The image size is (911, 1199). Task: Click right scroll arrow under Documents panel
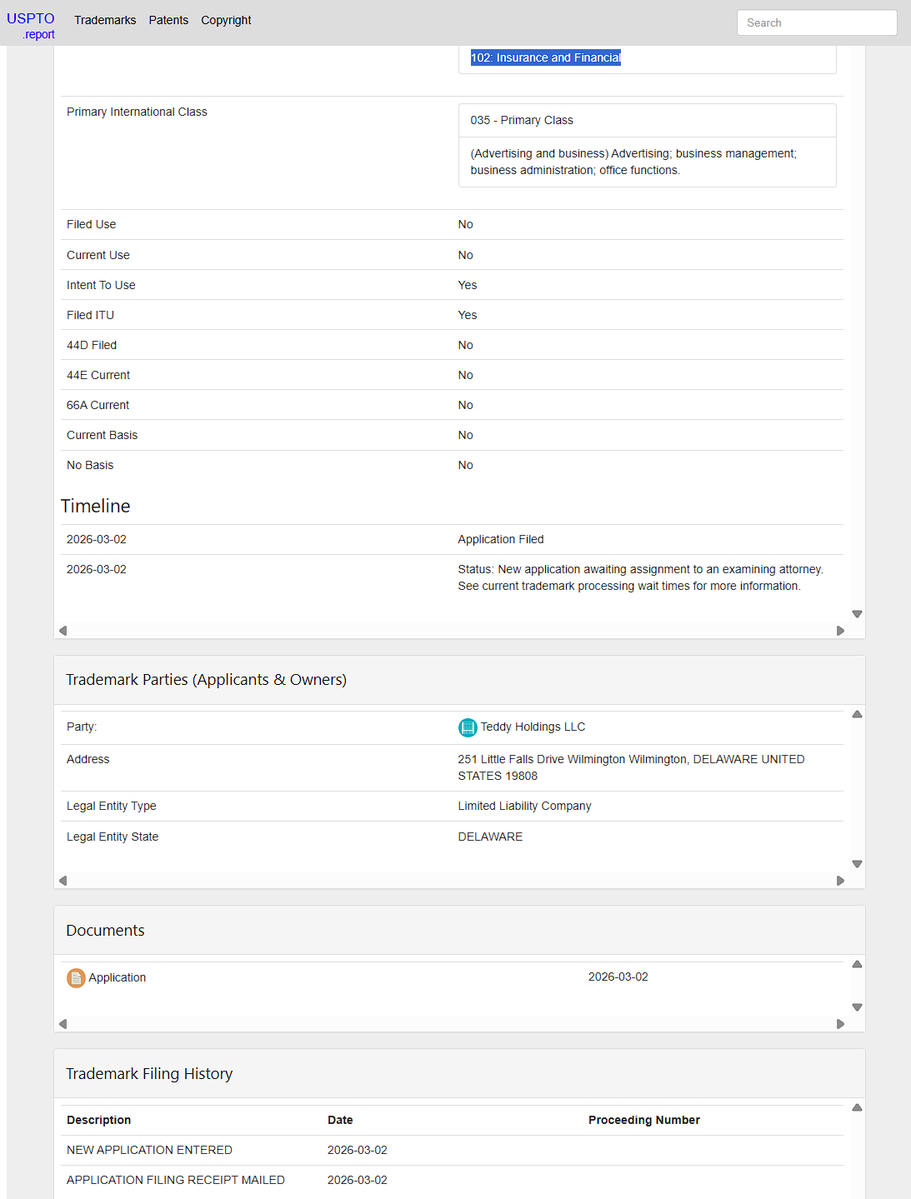tap(841, 1024)
